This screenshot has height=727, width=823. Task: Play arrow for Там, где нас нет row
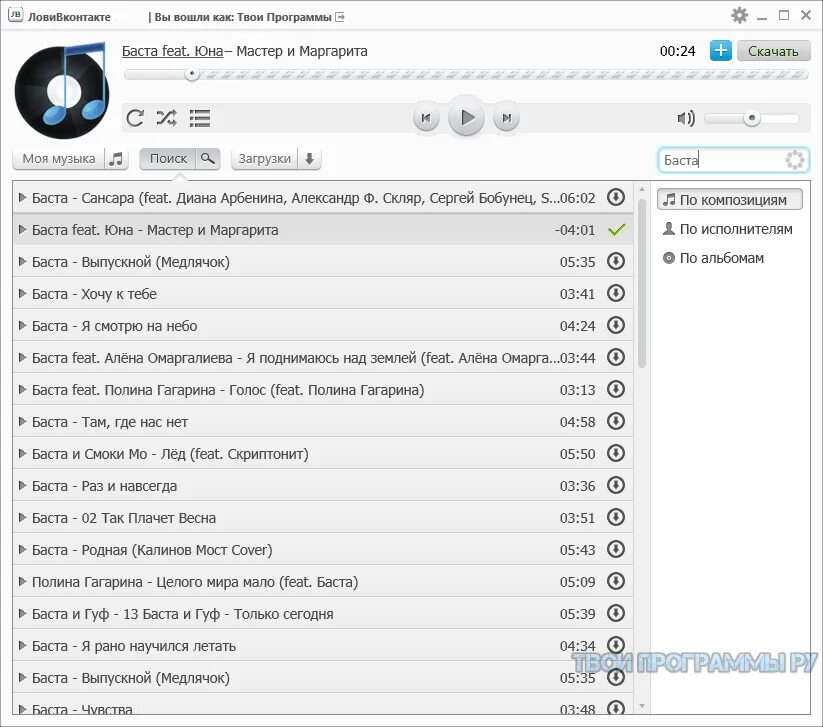click(22, 422)
